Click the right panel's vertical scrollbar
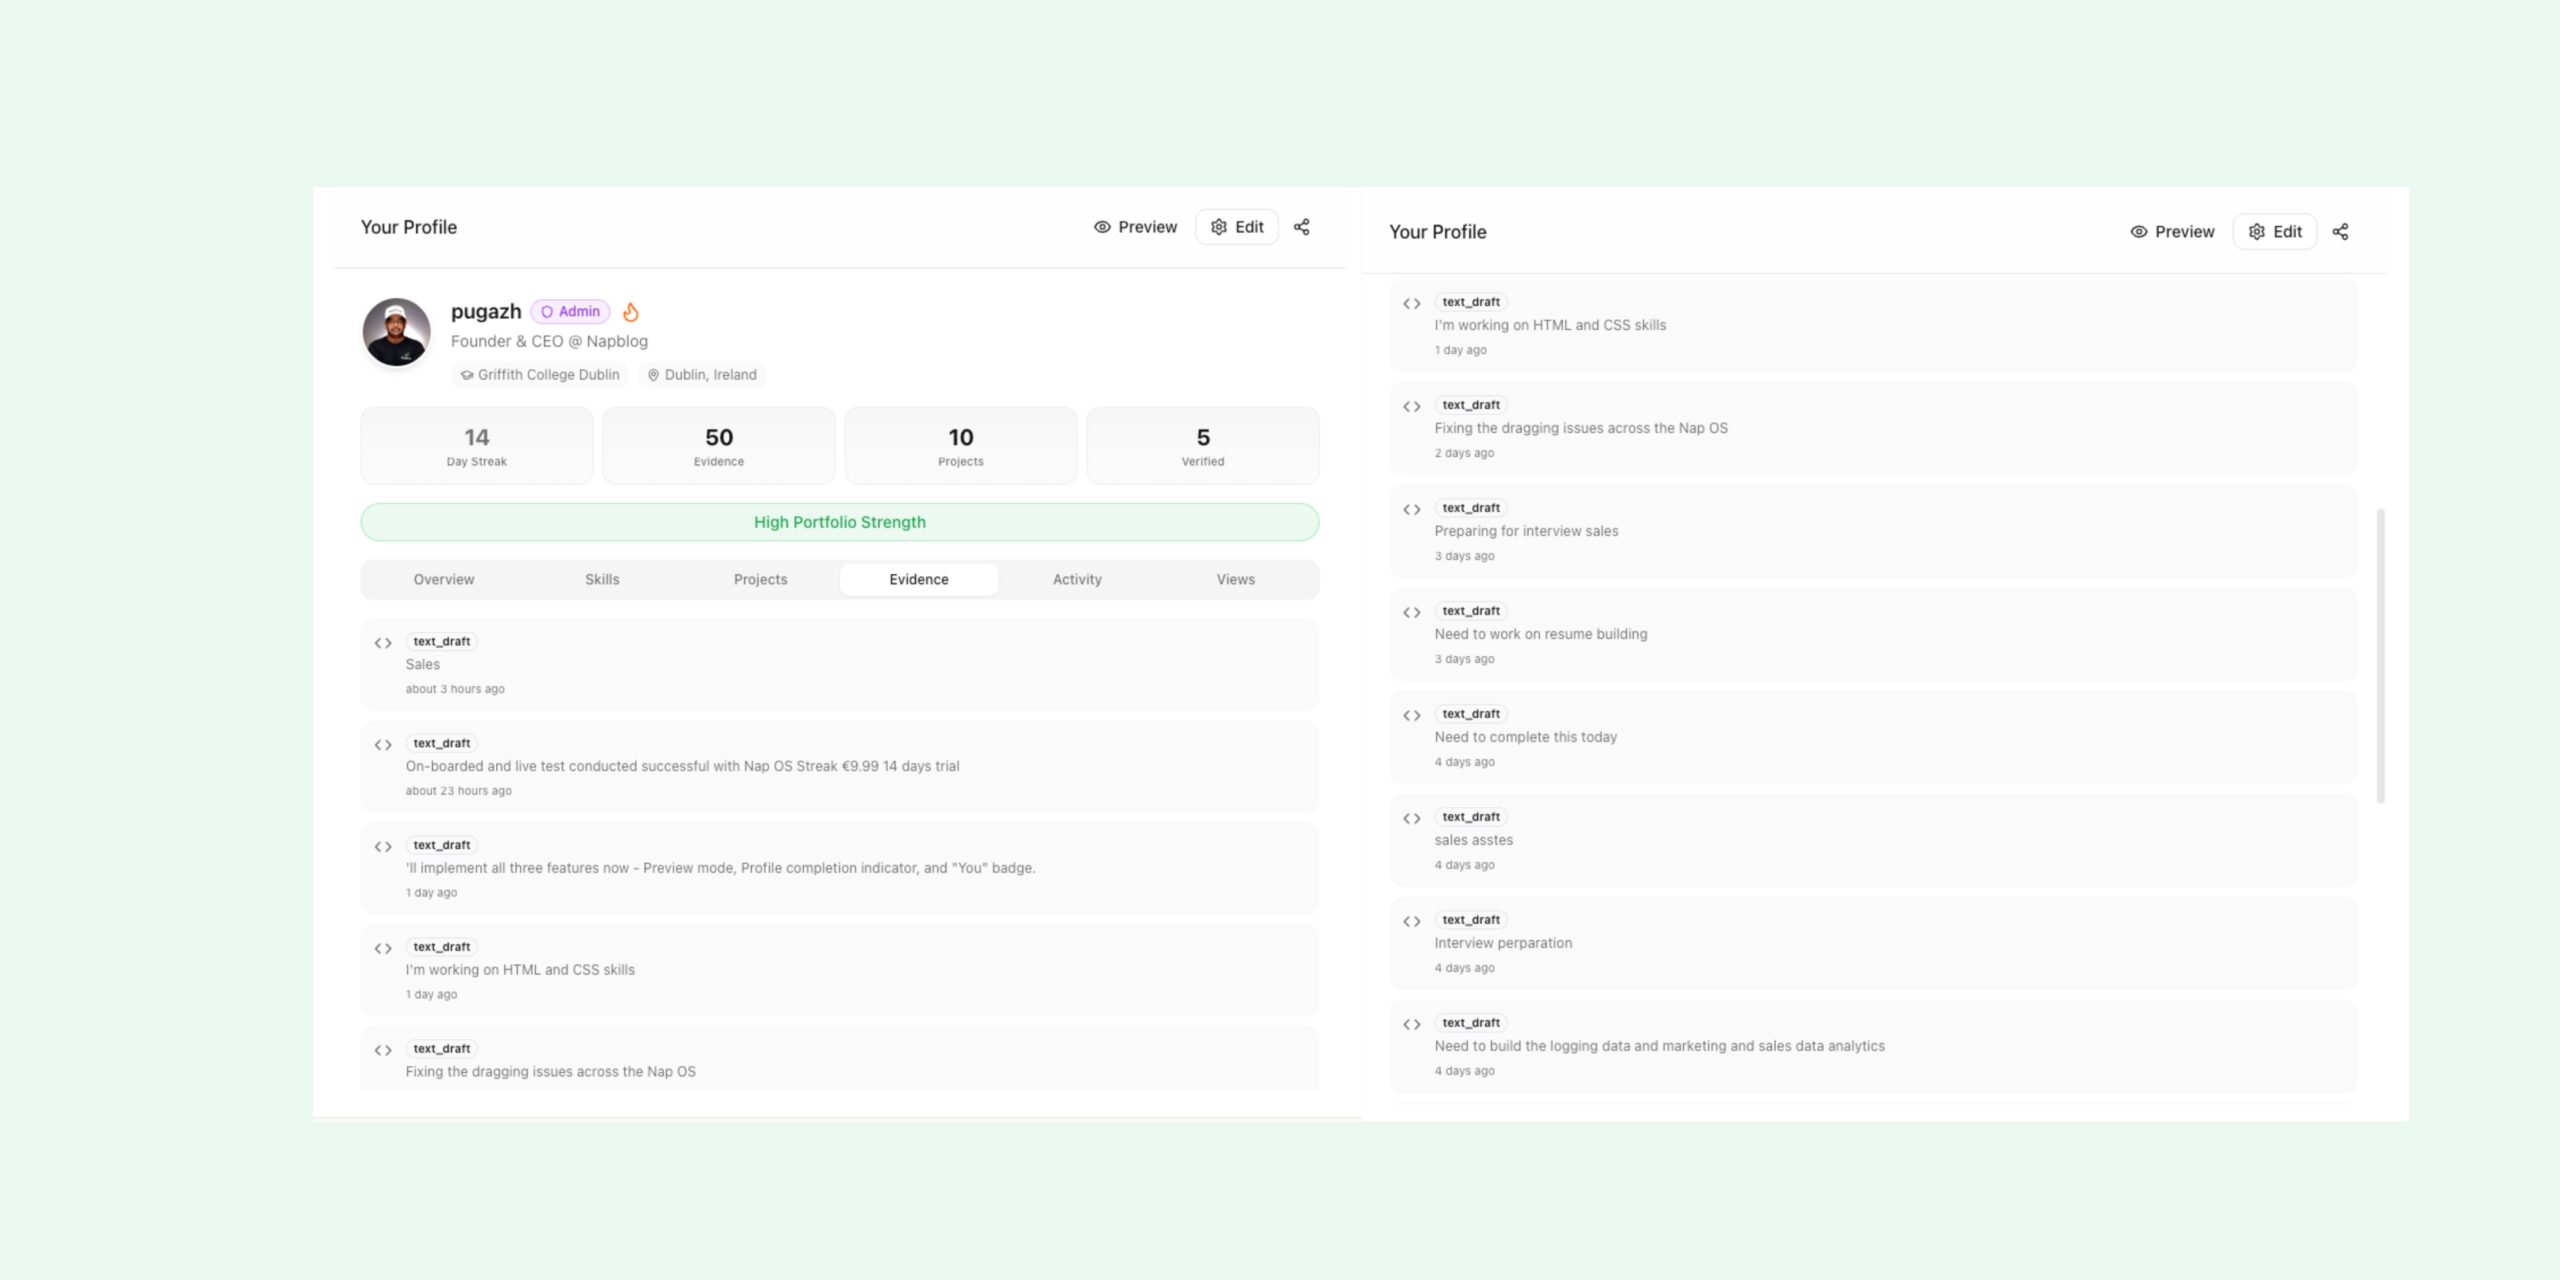Image resolution: width=2560 pixels, height=1280 pixels. (2380, 655)
